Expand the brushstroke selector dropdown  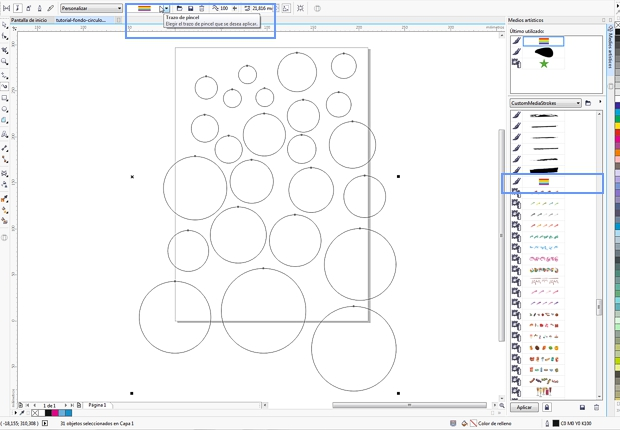pos(166,8)
